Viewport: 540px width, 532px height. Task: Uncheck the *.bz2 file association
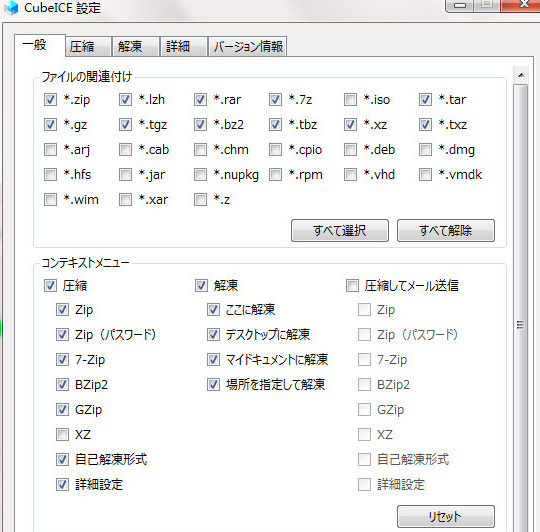200,125
